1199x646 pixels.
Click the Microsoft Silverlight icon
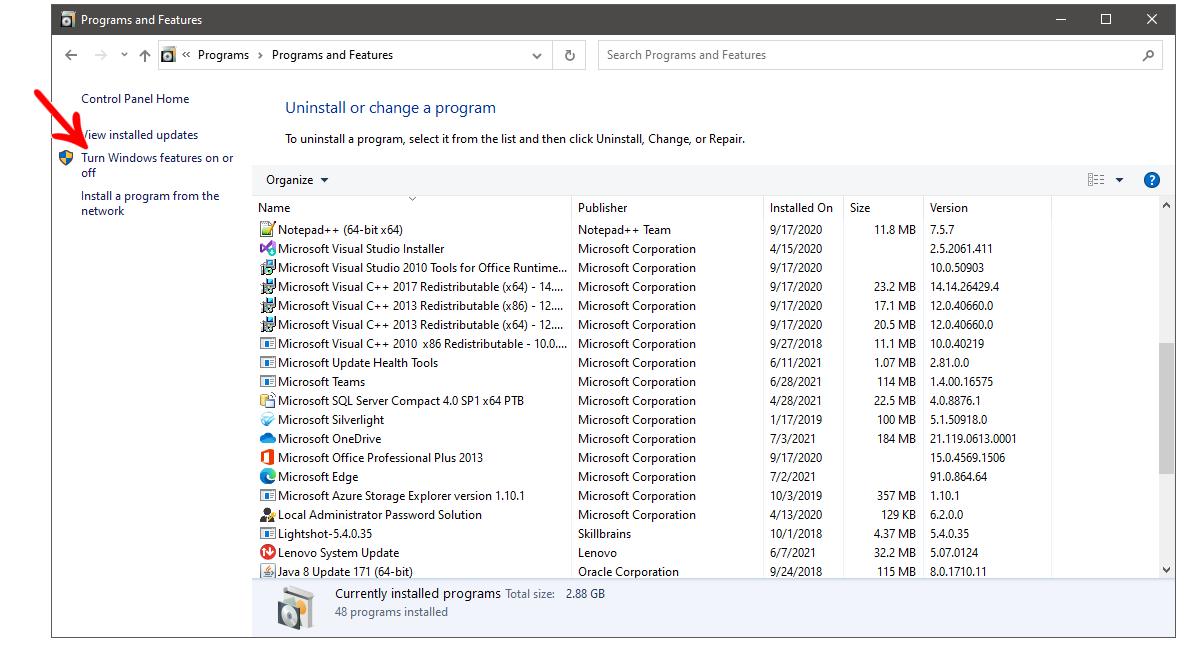pyautogui.click(x=268, y=420)
